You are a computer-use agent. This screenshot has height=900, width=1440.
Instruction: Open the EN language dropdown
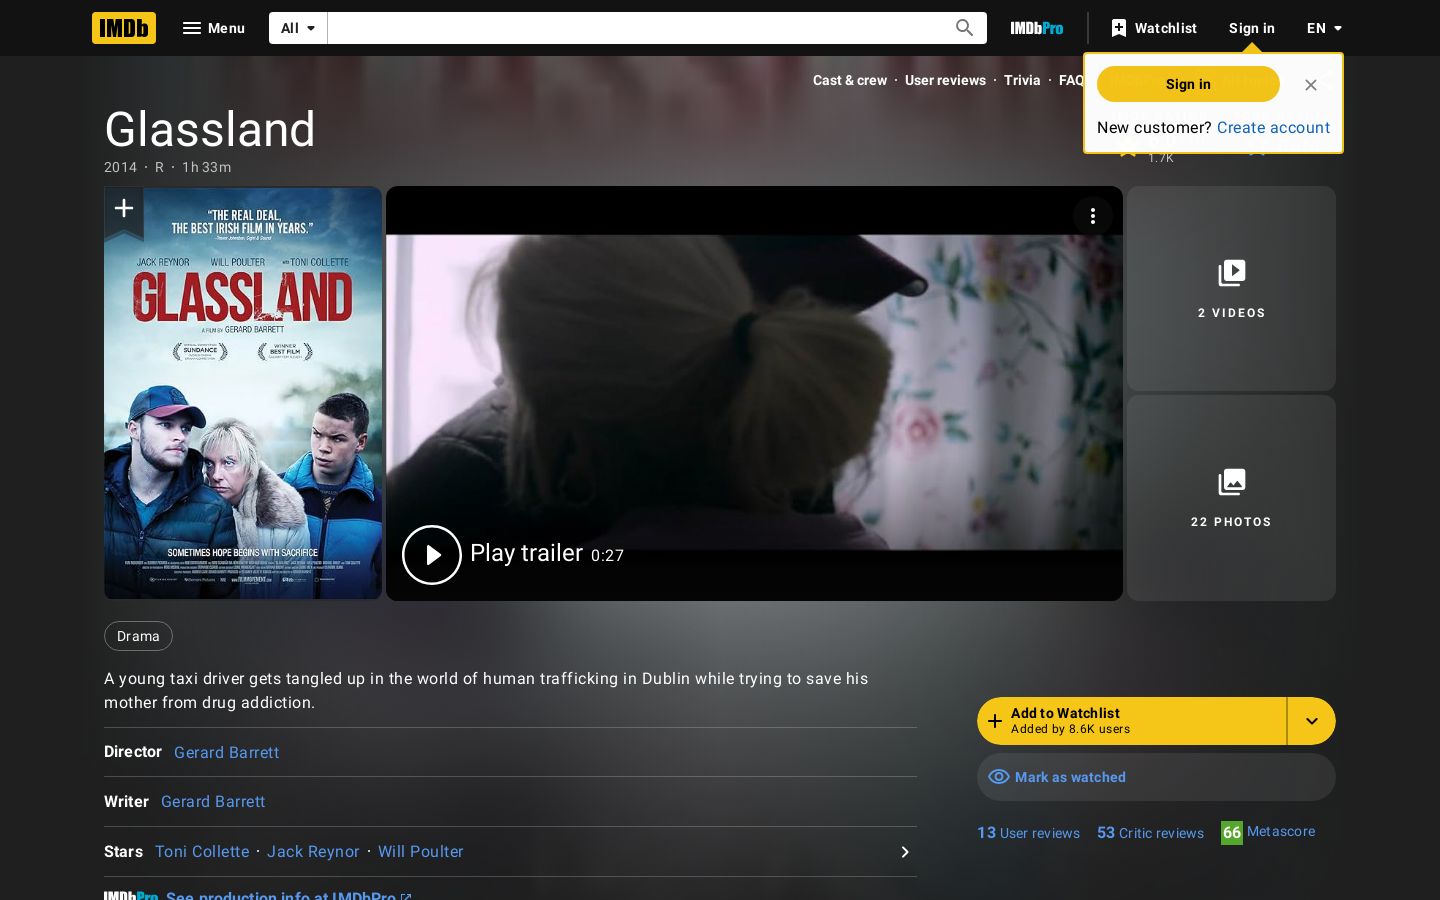click(1324, 28)
